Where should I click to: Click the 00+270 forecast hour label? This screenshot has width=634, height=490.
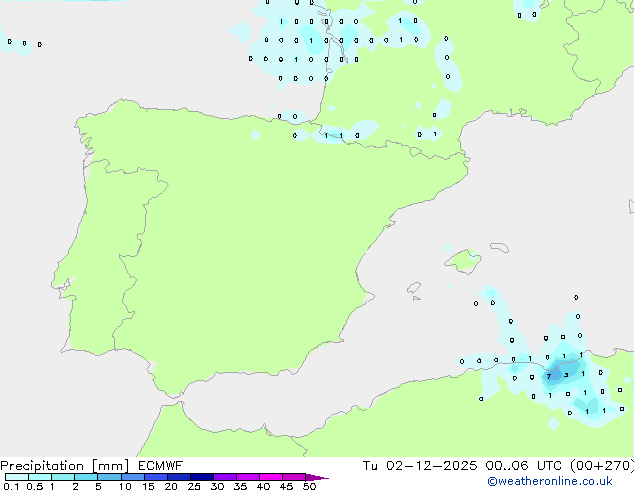click(x=602, y=466)
